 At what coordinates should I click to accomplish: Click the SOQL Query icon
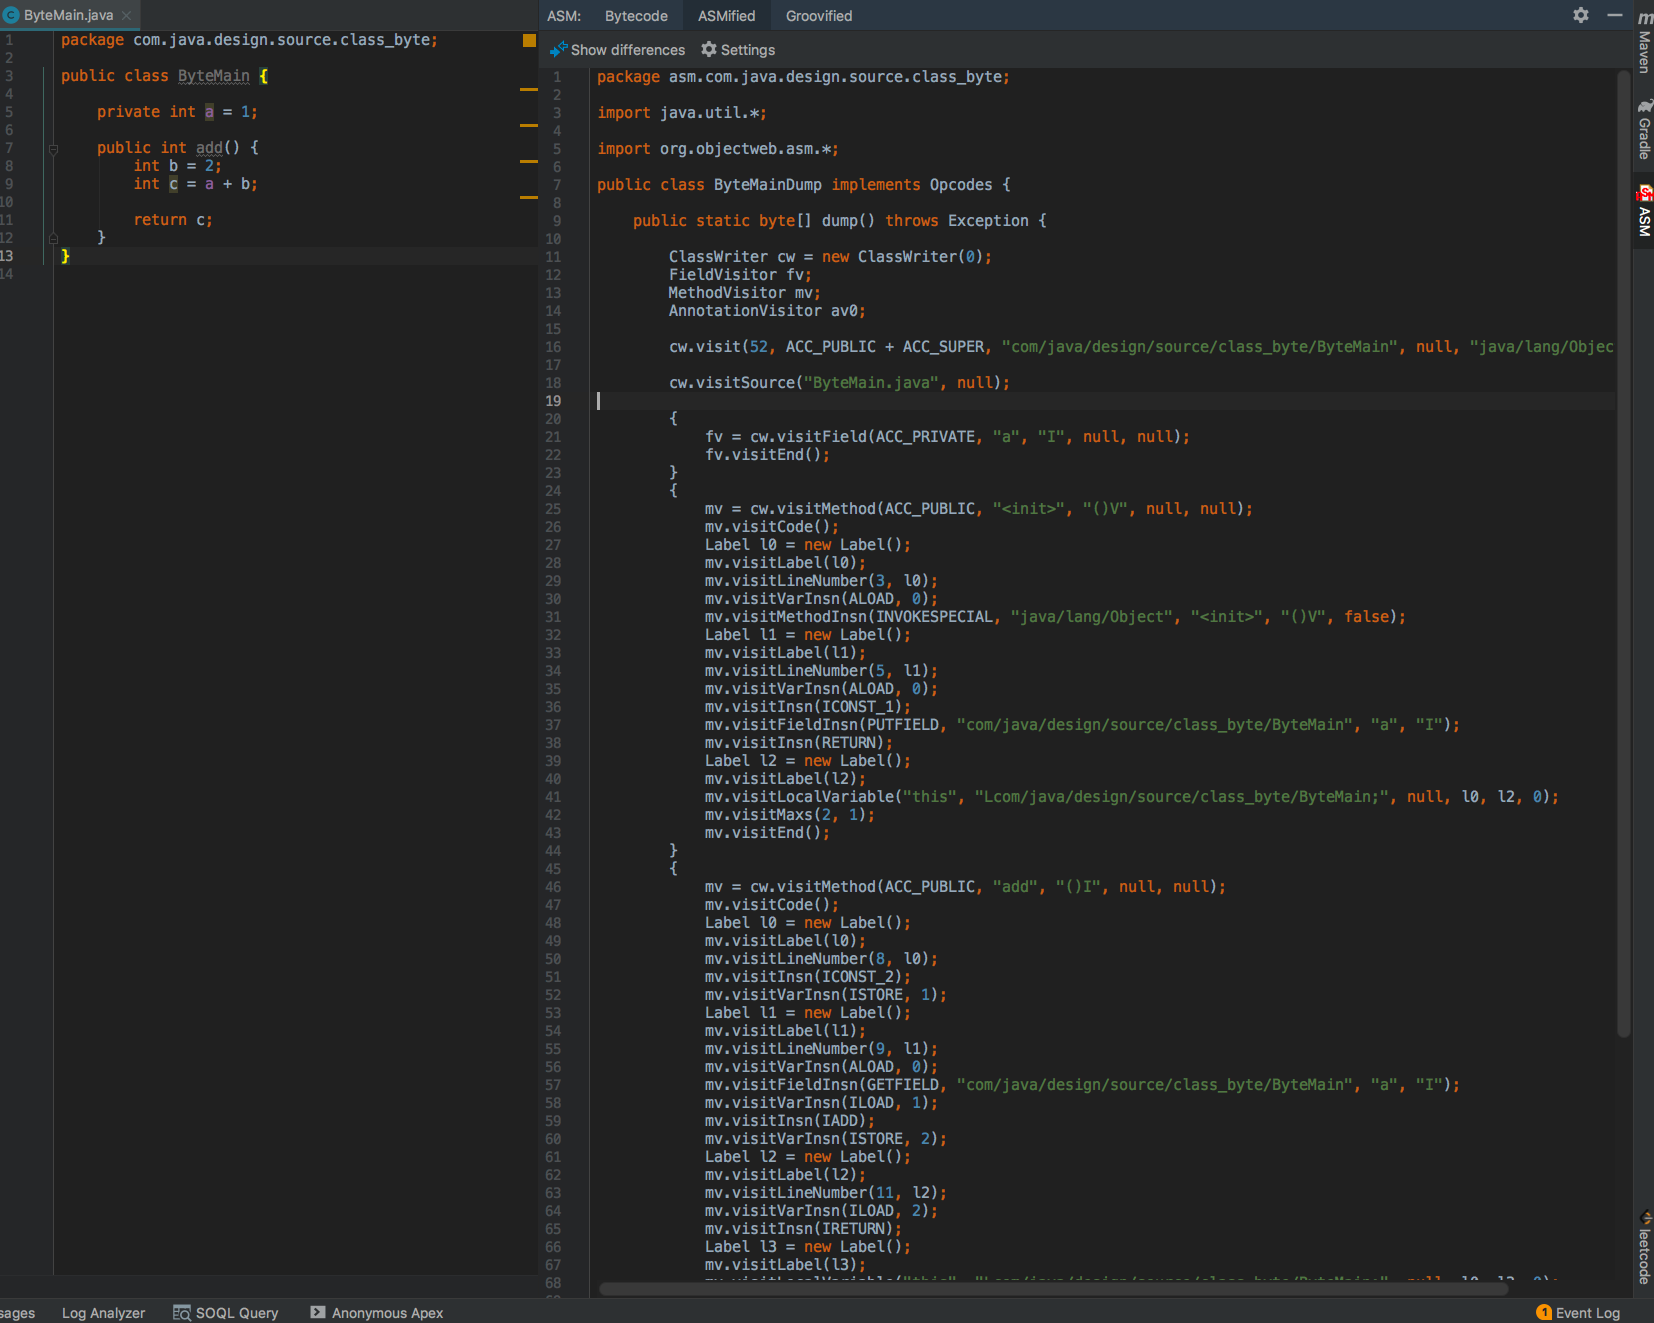181,1312
